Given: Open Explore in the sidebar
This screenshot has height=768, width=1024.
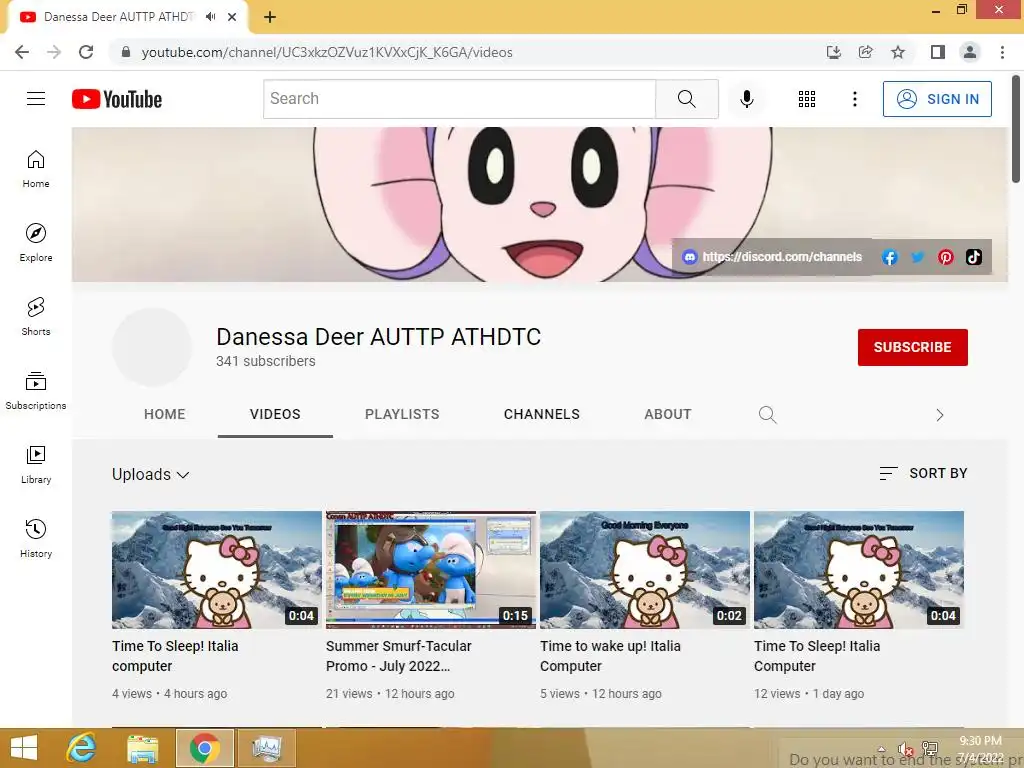Looking at the screenshot, I should pos(36,243).
